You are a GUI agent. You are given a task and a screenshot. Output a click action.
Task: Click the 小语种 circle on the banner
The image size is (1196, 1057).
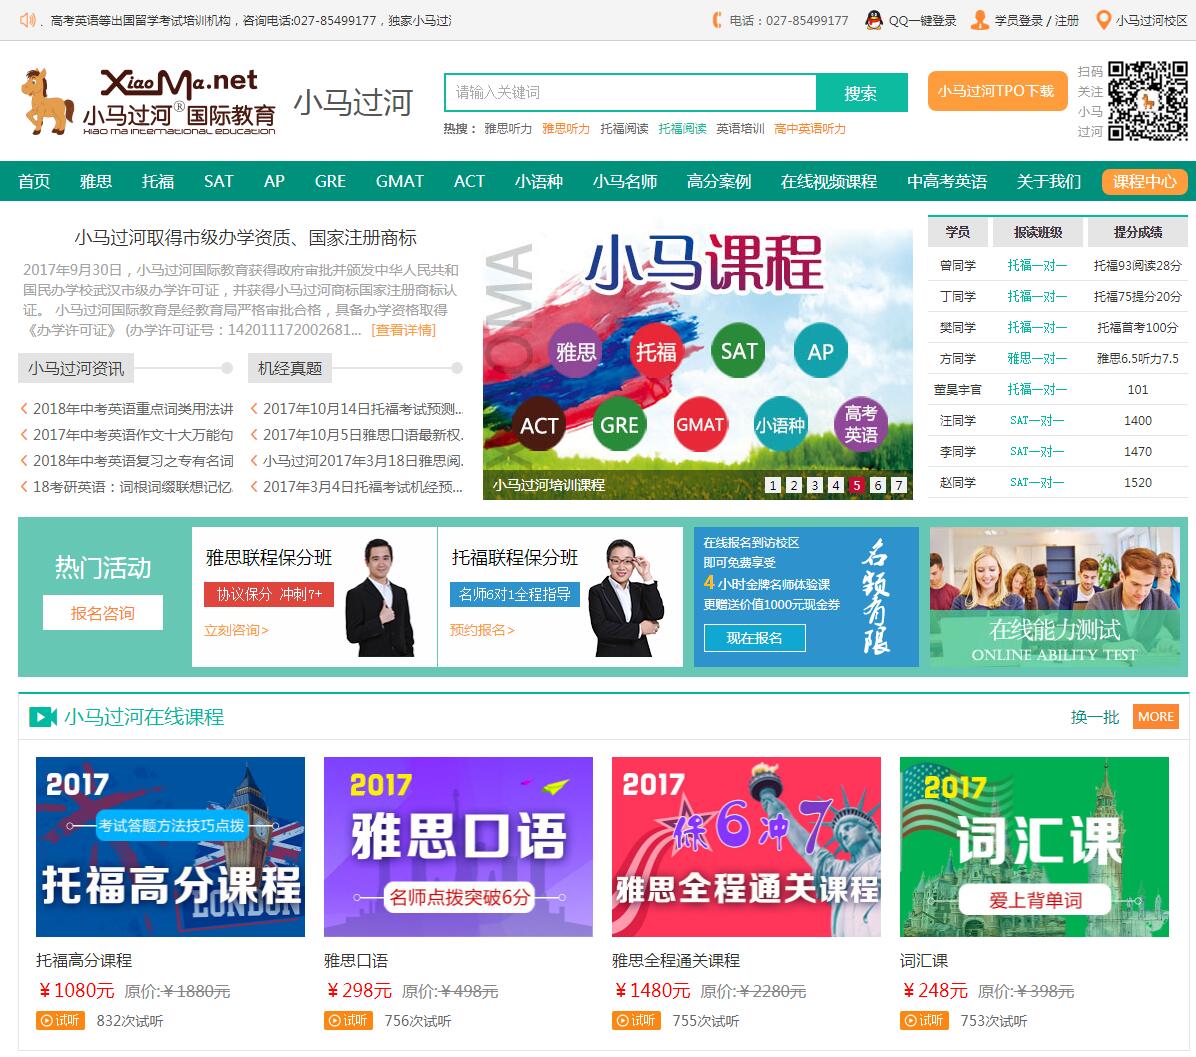(780, 425)
